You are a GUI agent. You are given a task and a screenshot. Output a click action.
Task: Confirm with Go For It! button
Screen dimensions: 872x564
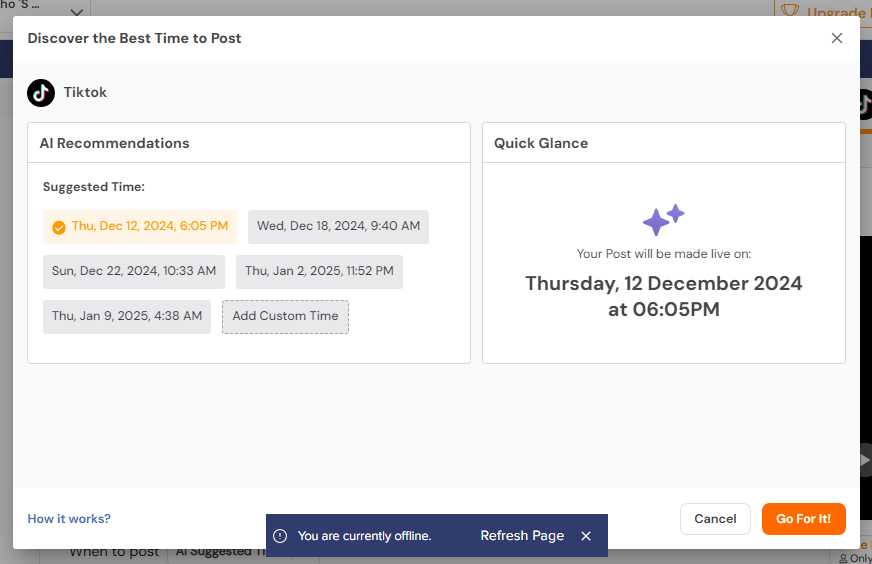[804, 518]
